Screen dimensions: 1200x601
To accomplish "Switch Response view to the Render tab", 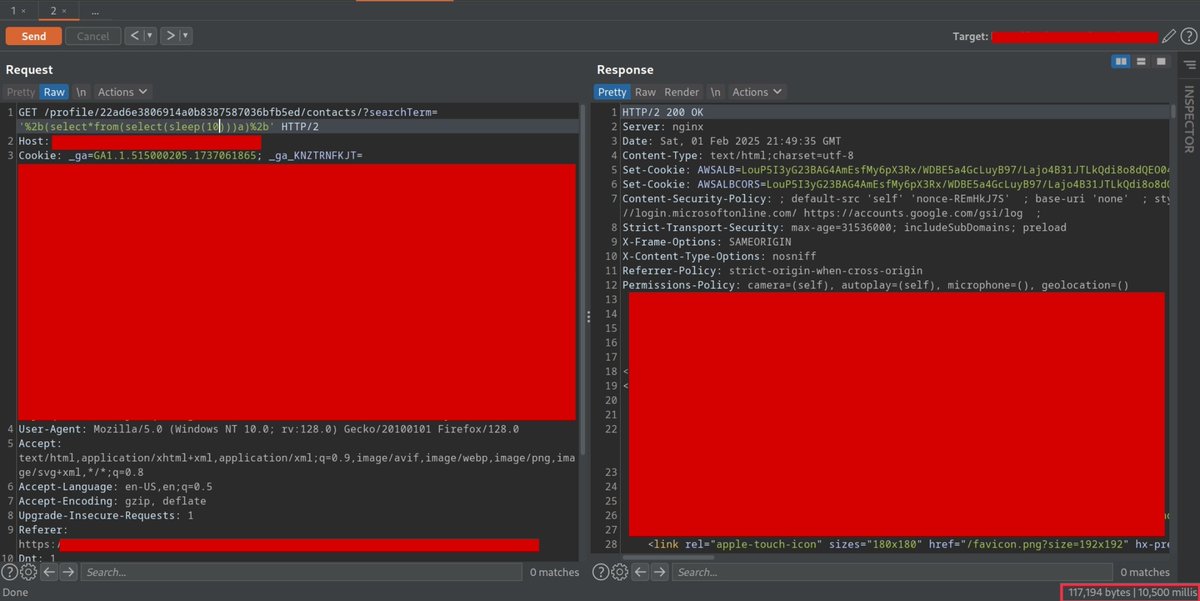I will 681,91.
